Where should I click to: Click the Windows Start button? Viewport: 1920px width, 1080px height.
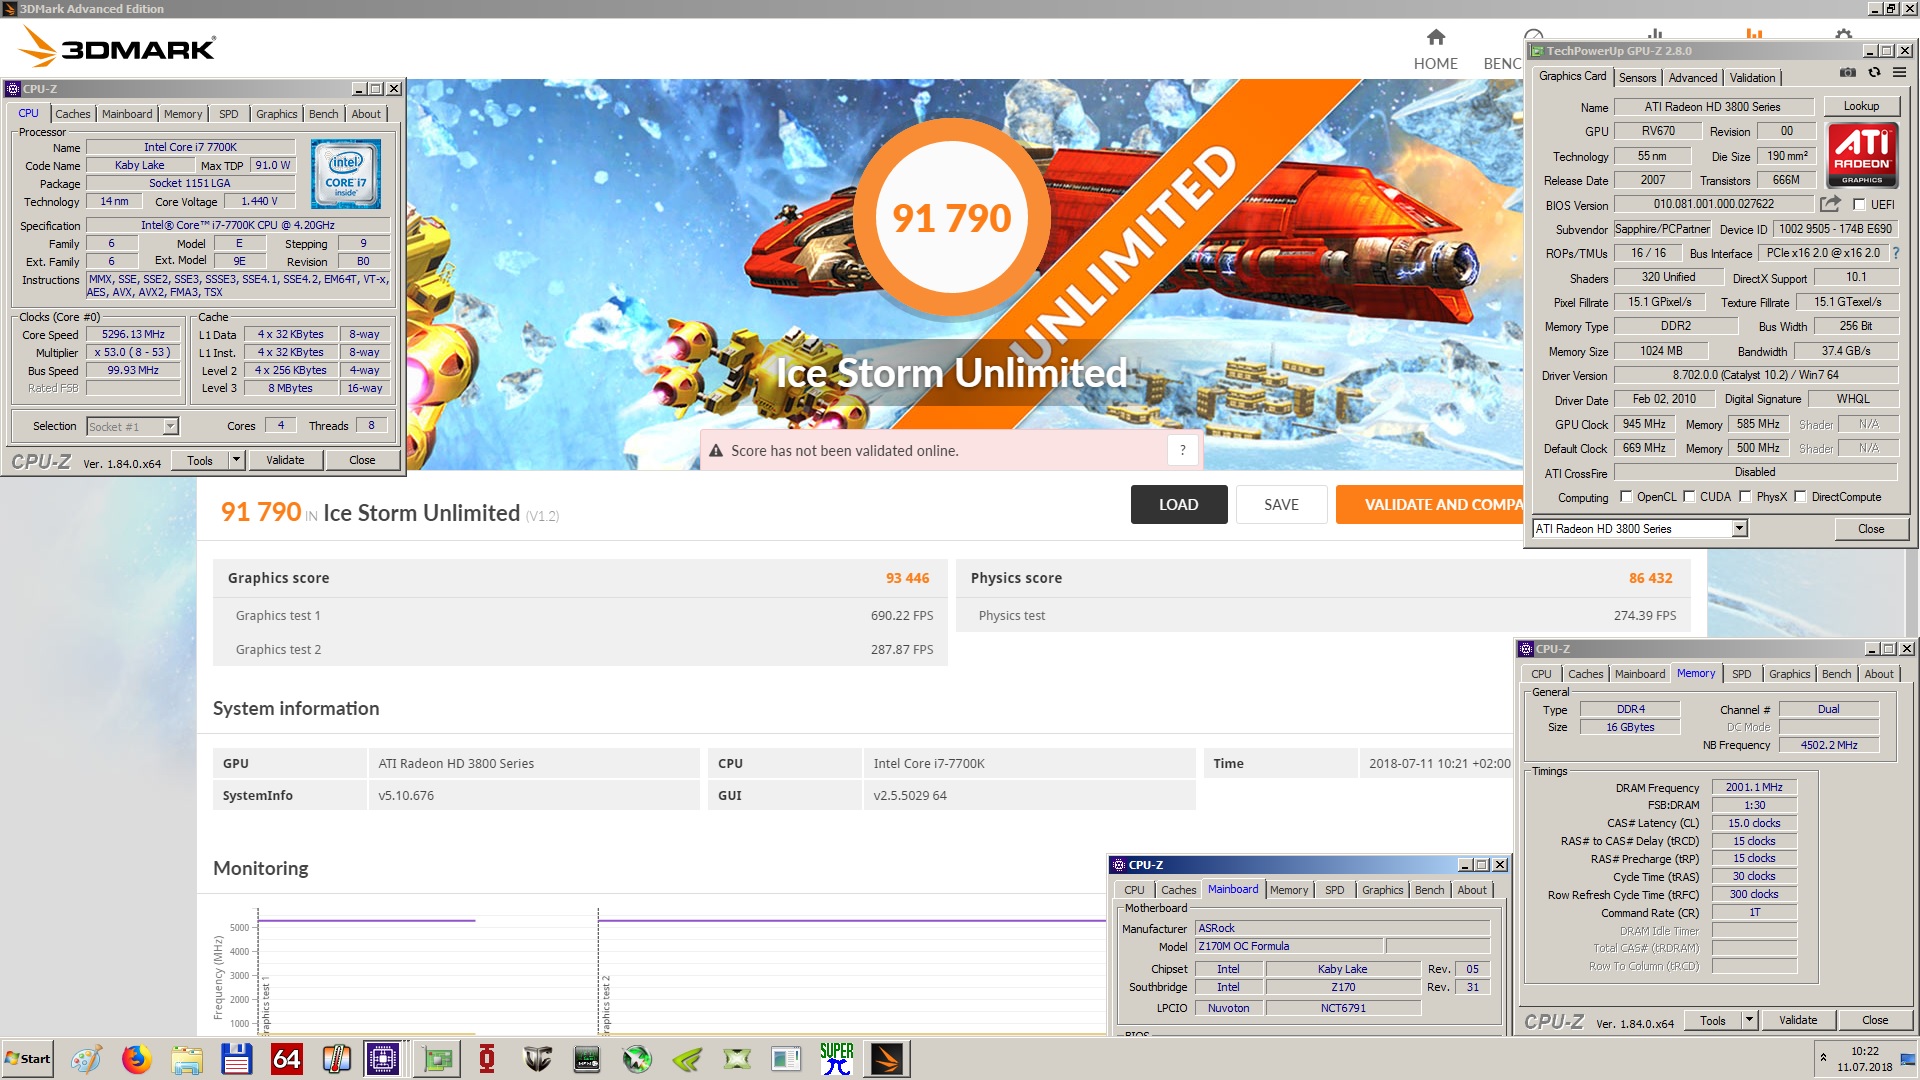click(x=28, y=1059)
